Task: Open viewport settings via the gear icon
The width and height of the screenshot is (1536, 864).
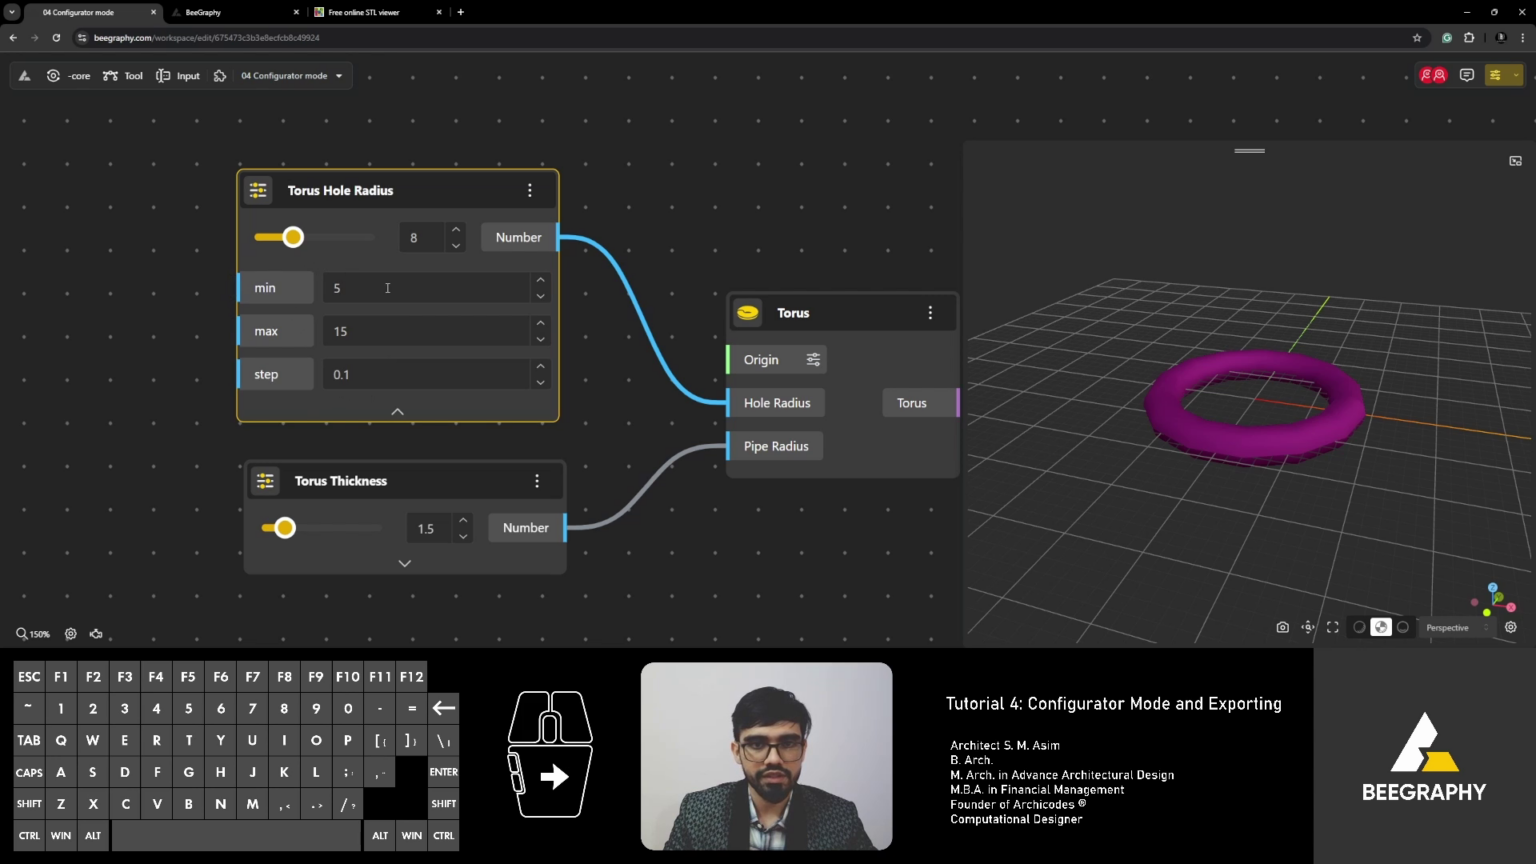Action: [x=1511, y=627]
